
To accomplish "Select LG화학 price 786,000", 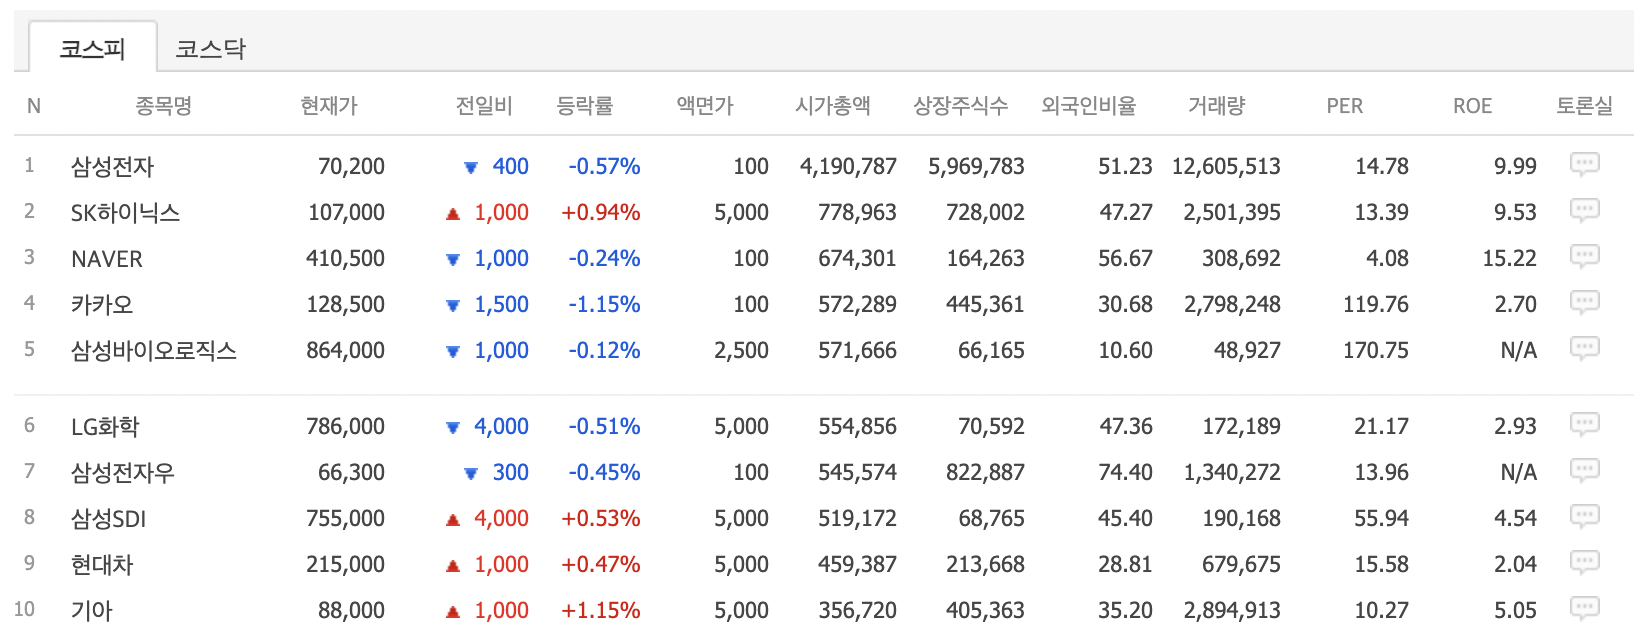I will click(x=345, y=427).
